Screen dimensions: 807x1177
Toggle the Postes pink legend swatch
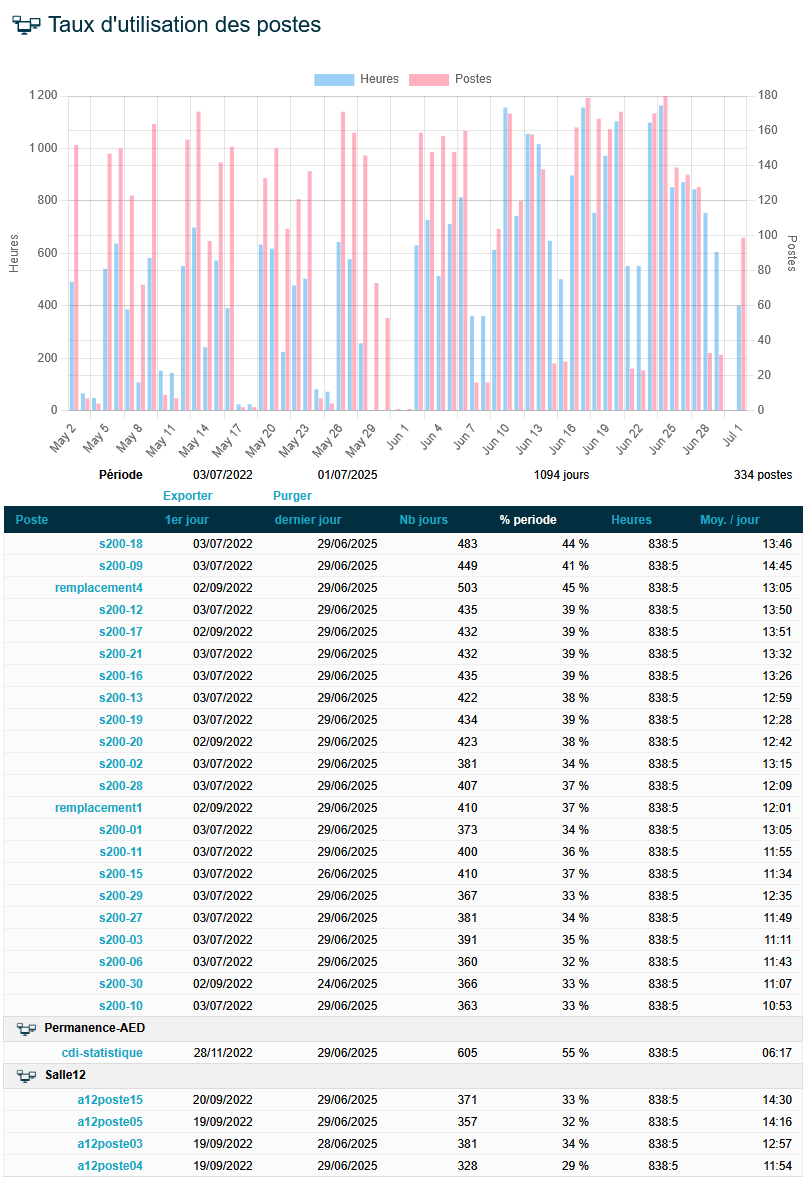click(429, 80)
